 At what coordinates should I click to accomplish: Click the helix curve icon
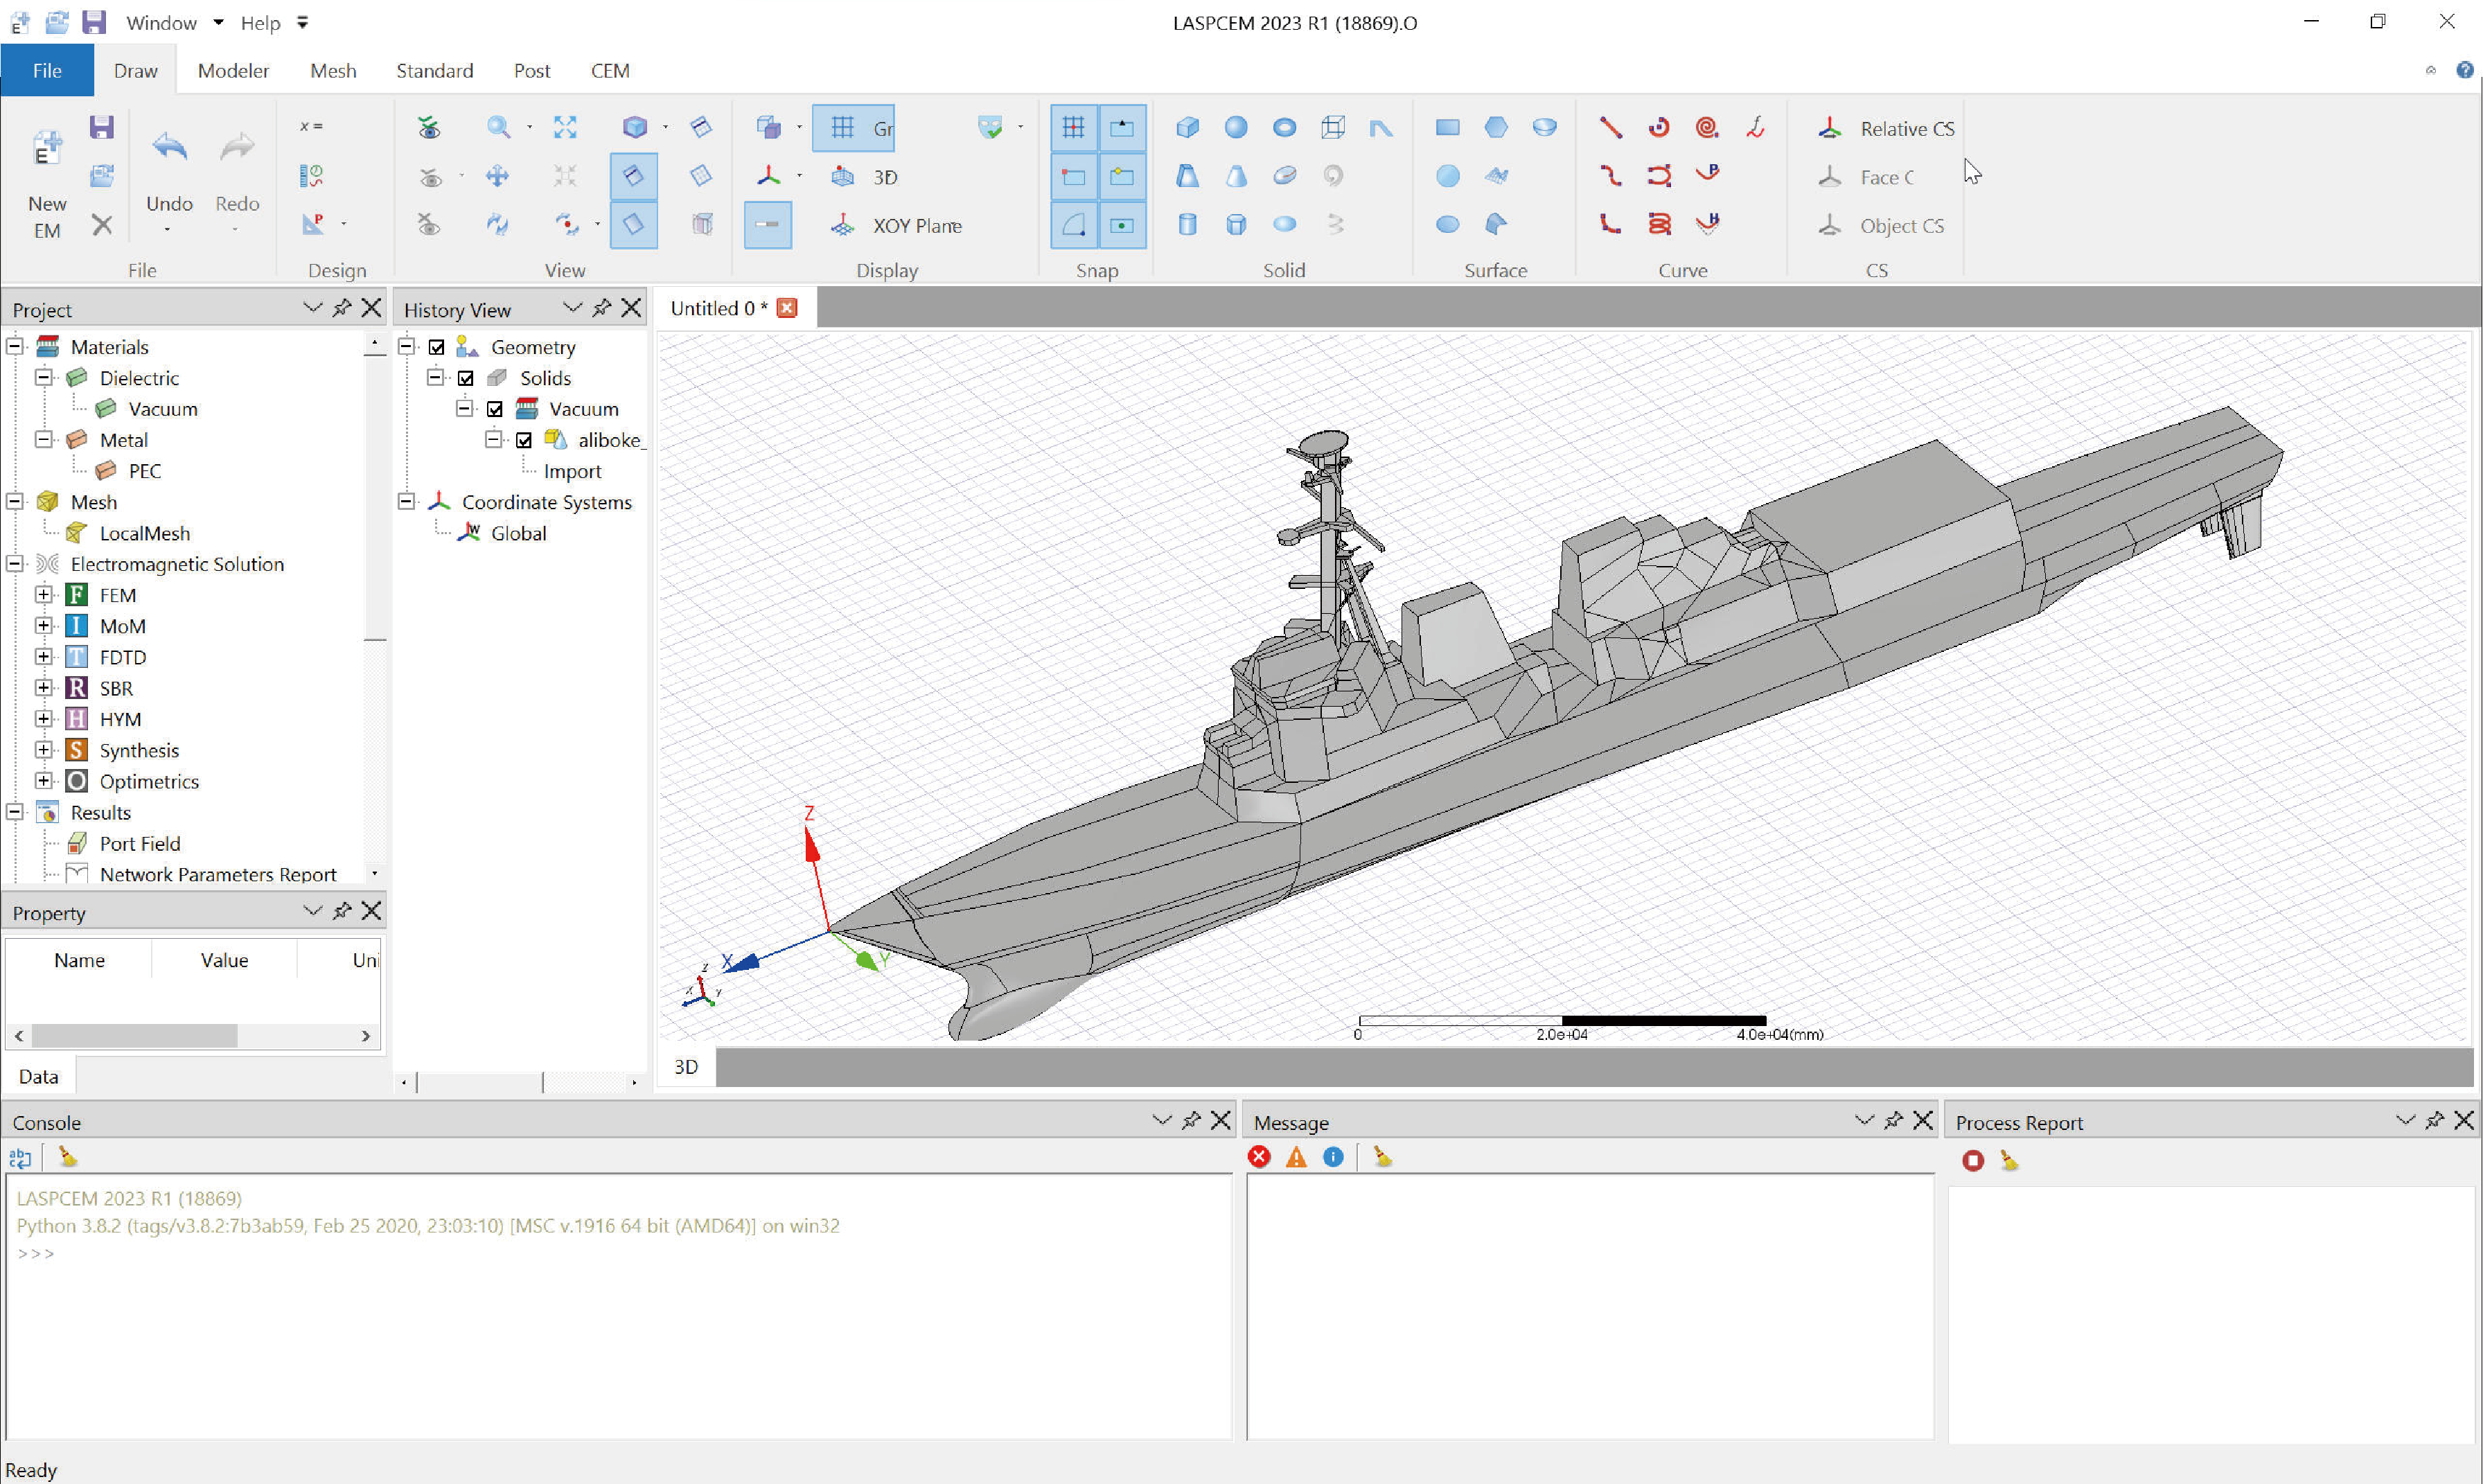click(x=1659, y=224)
